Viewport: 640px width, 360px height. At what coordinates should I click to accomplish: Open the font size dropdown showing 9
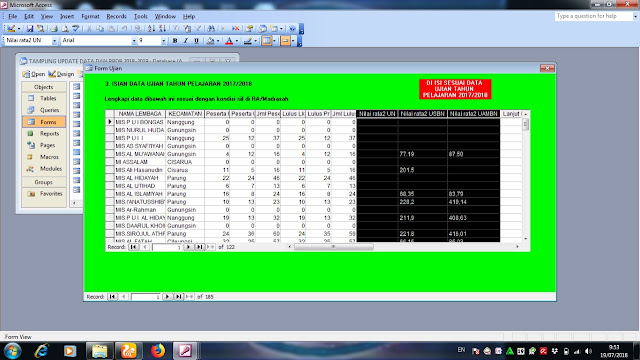click(164, 40)
